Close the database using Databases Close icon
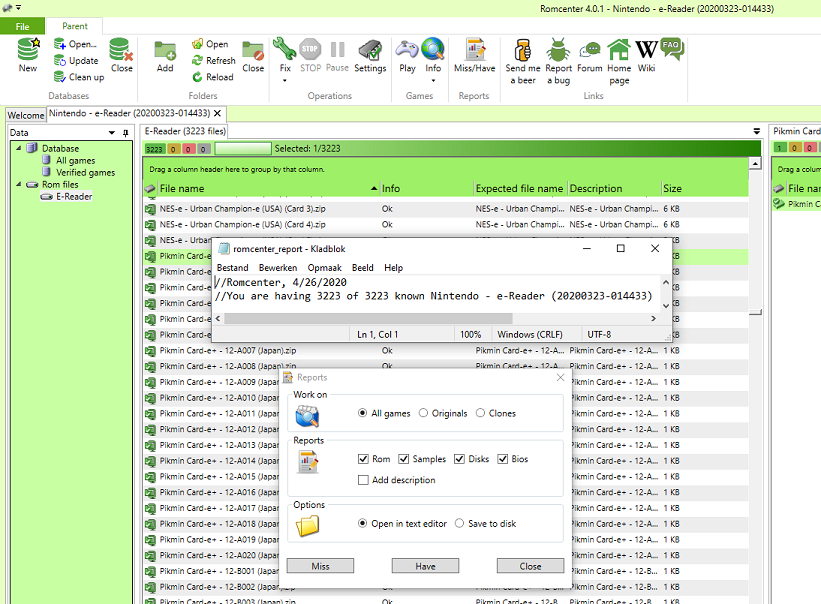 tap(121, 55)
